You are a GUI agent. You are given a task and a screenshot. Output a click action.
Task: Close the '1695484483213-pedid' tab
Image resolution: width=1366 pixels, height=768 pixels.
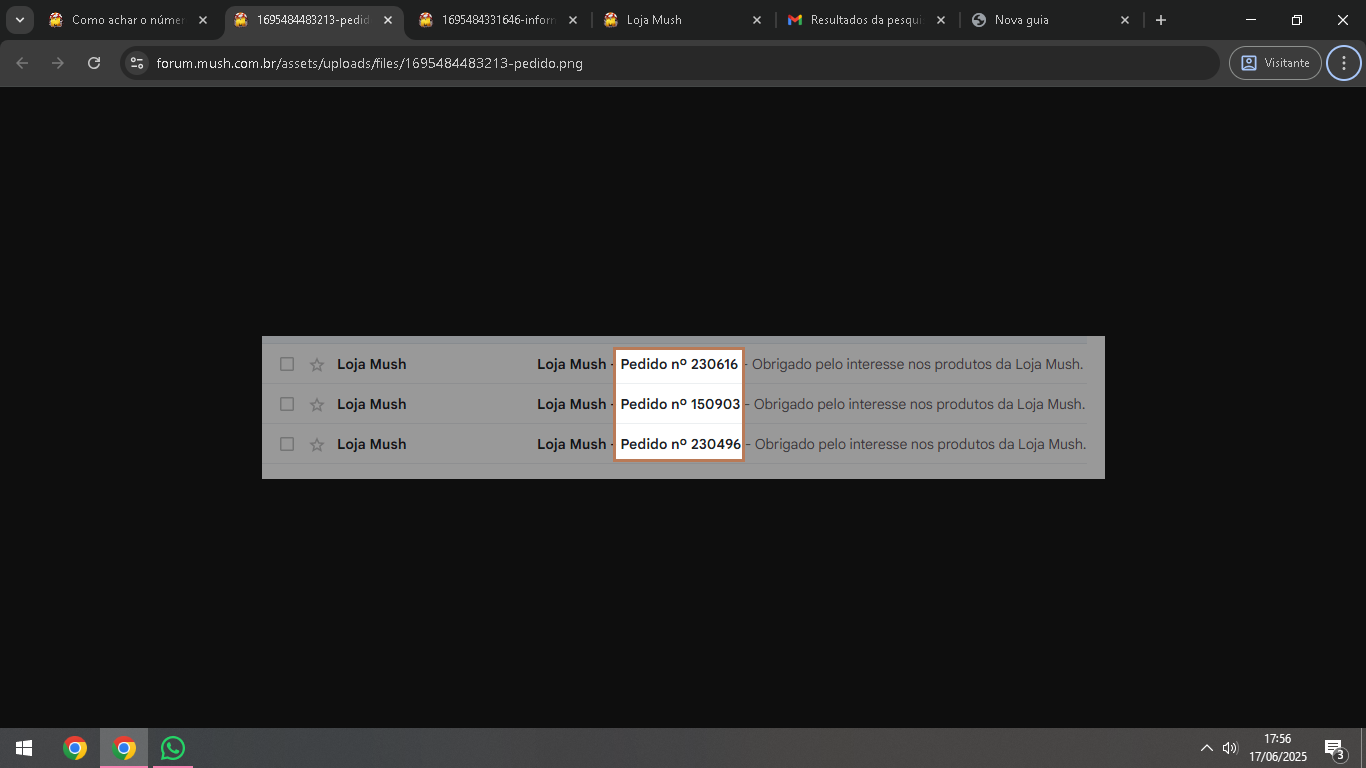click(388, 20)
